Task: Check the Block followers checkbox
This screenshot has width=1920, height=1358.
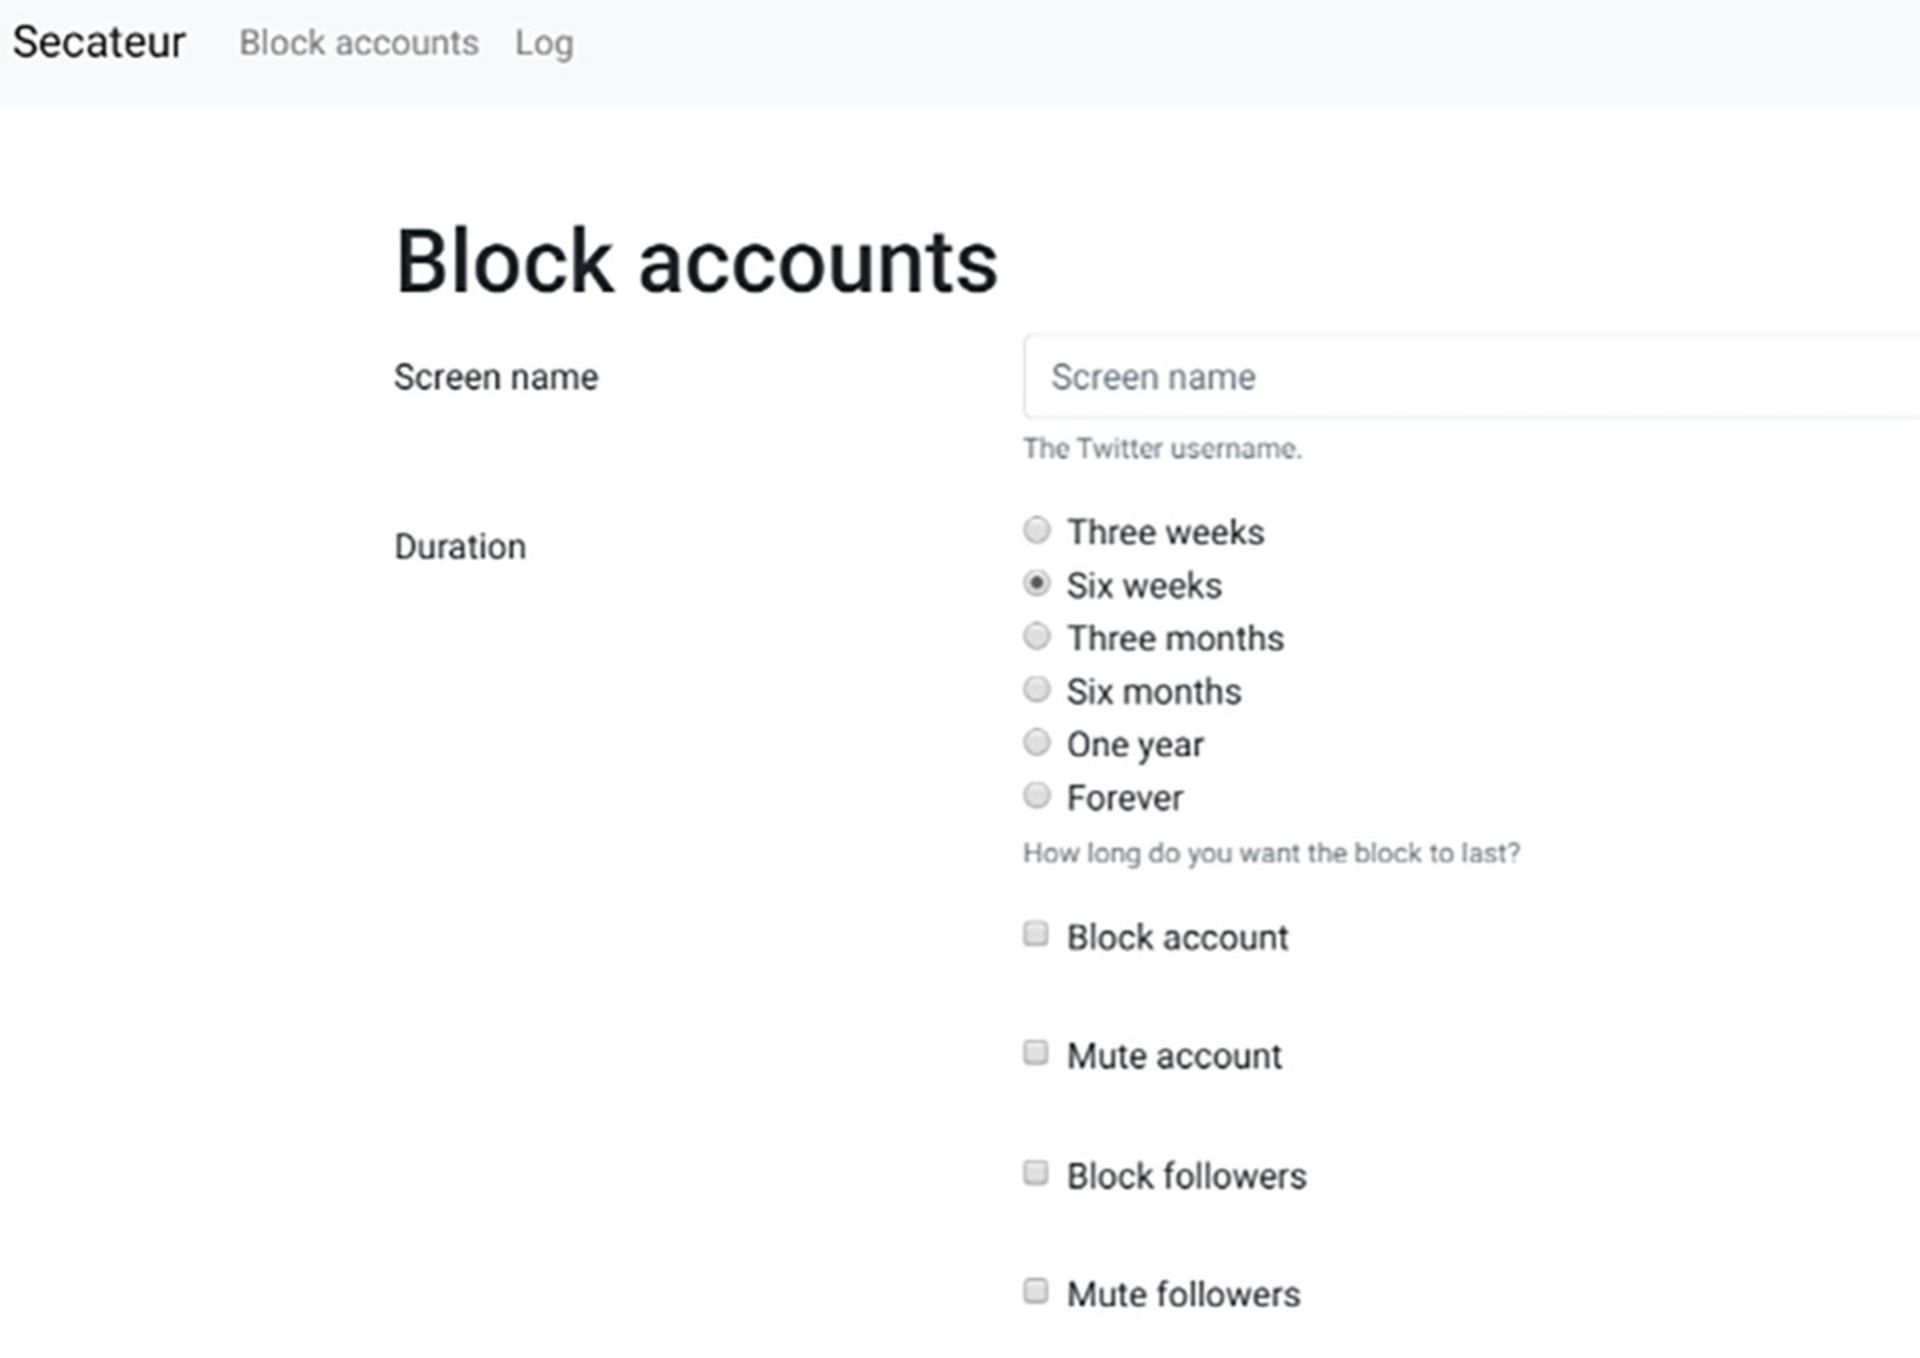Action: pos(1036,1172)
